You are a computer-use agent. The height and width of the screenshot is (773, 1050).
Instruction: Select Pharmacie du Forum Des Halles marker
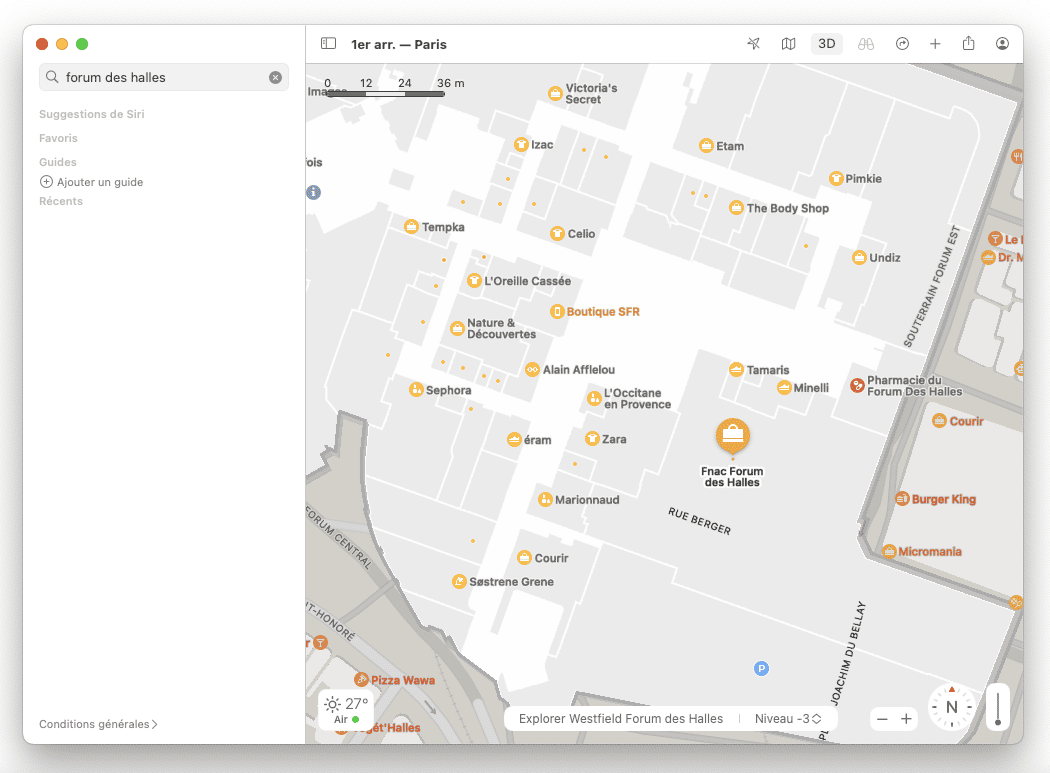[857, 385]
